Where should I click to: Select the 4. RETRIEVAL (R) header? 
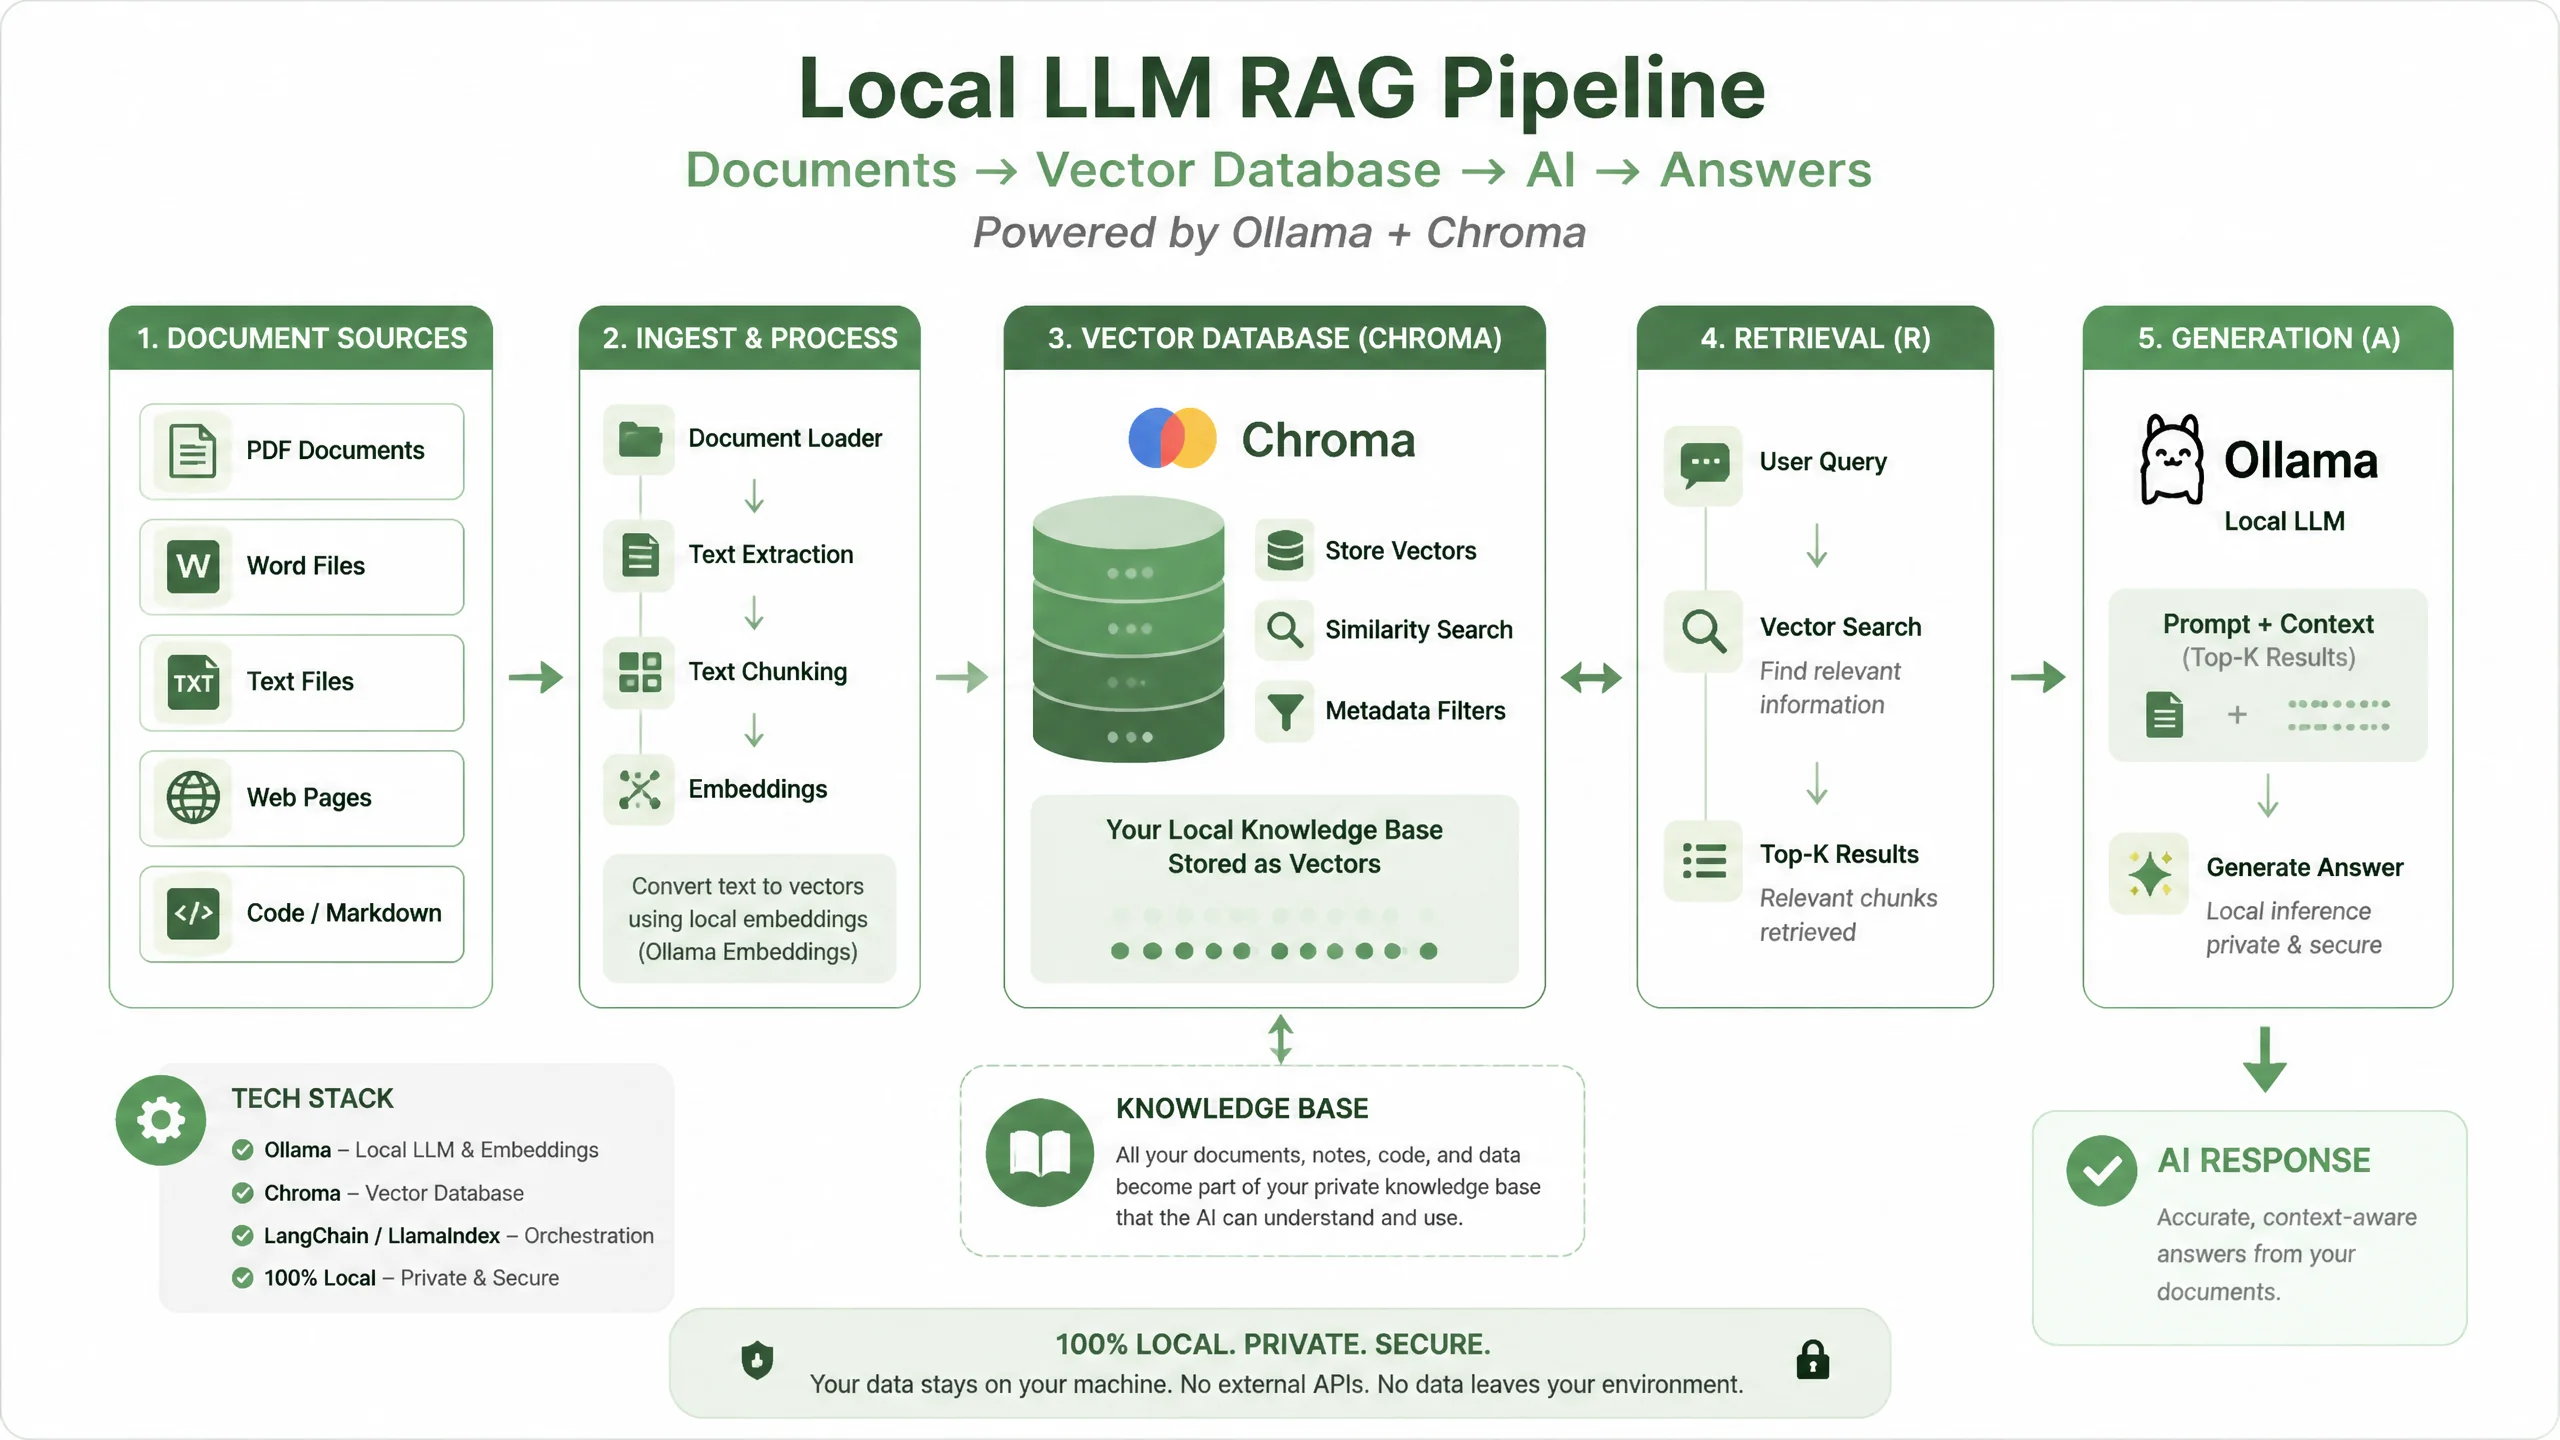[x=1815, y=338]
